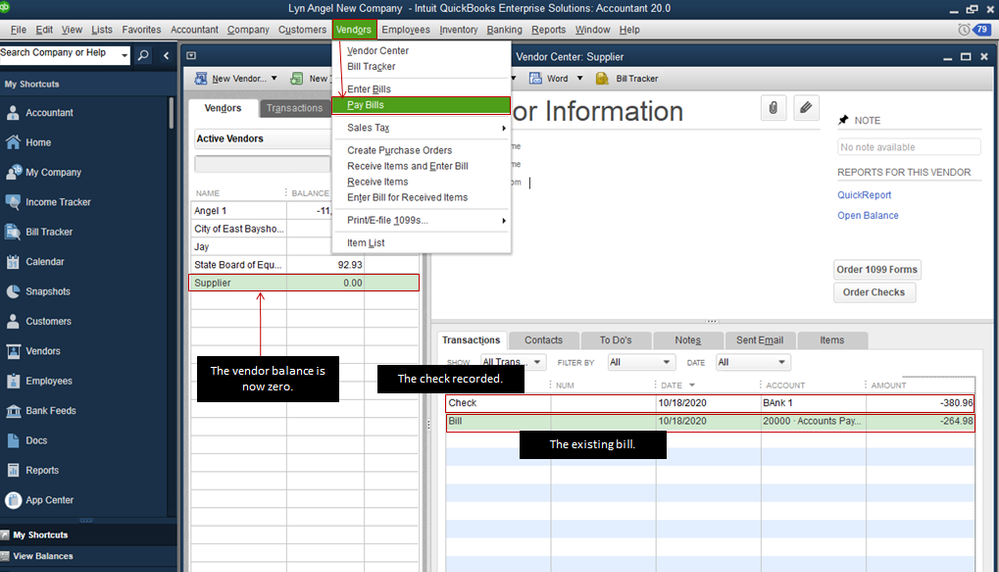Click the search magnifier icon
The image size is (999, 572).
[143, 55]
